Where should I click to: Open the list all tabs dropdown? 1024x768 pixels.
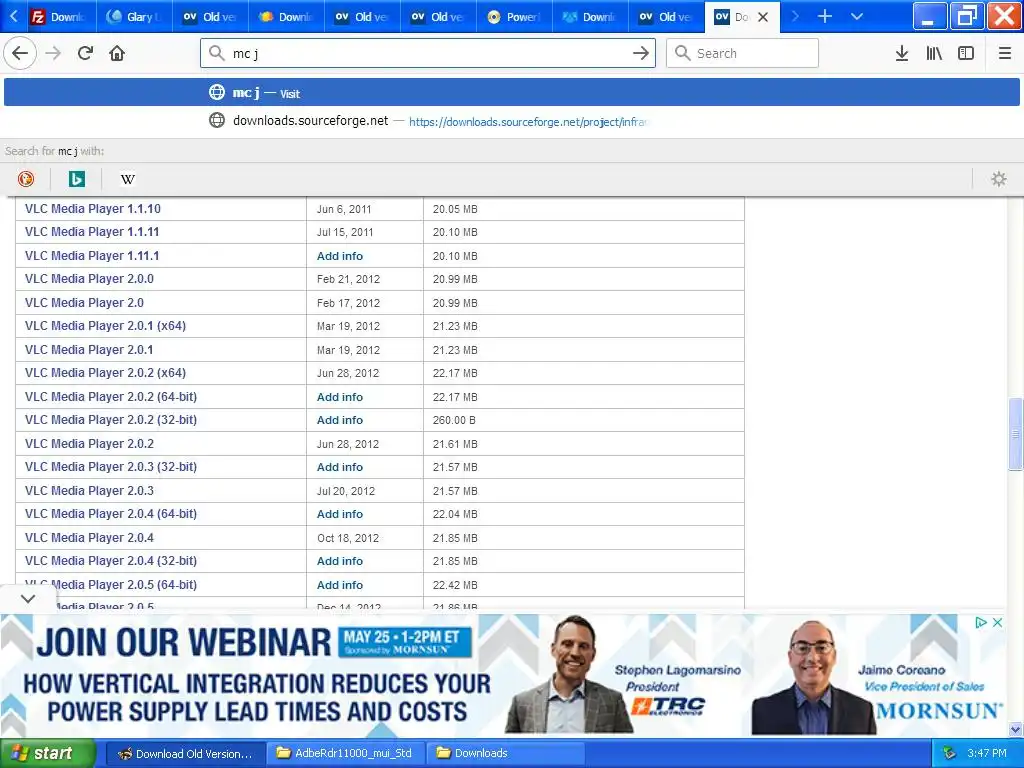pyautogui.click(x=857, y=16)
